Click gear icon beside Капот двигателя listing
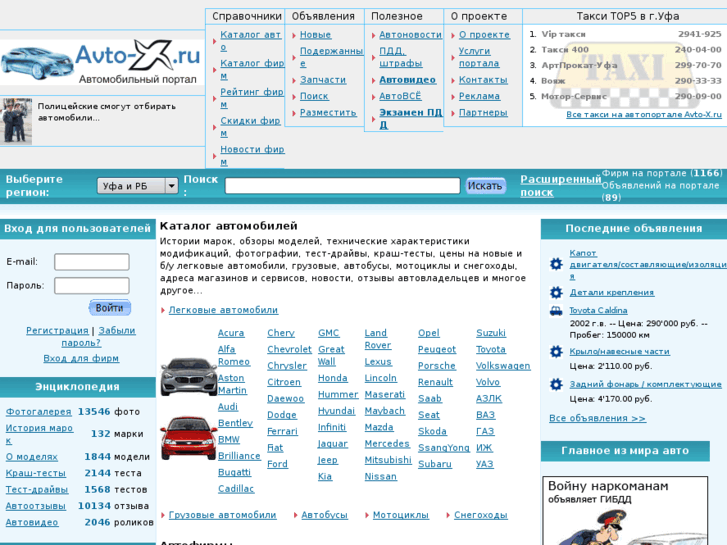 click(556, 264)
